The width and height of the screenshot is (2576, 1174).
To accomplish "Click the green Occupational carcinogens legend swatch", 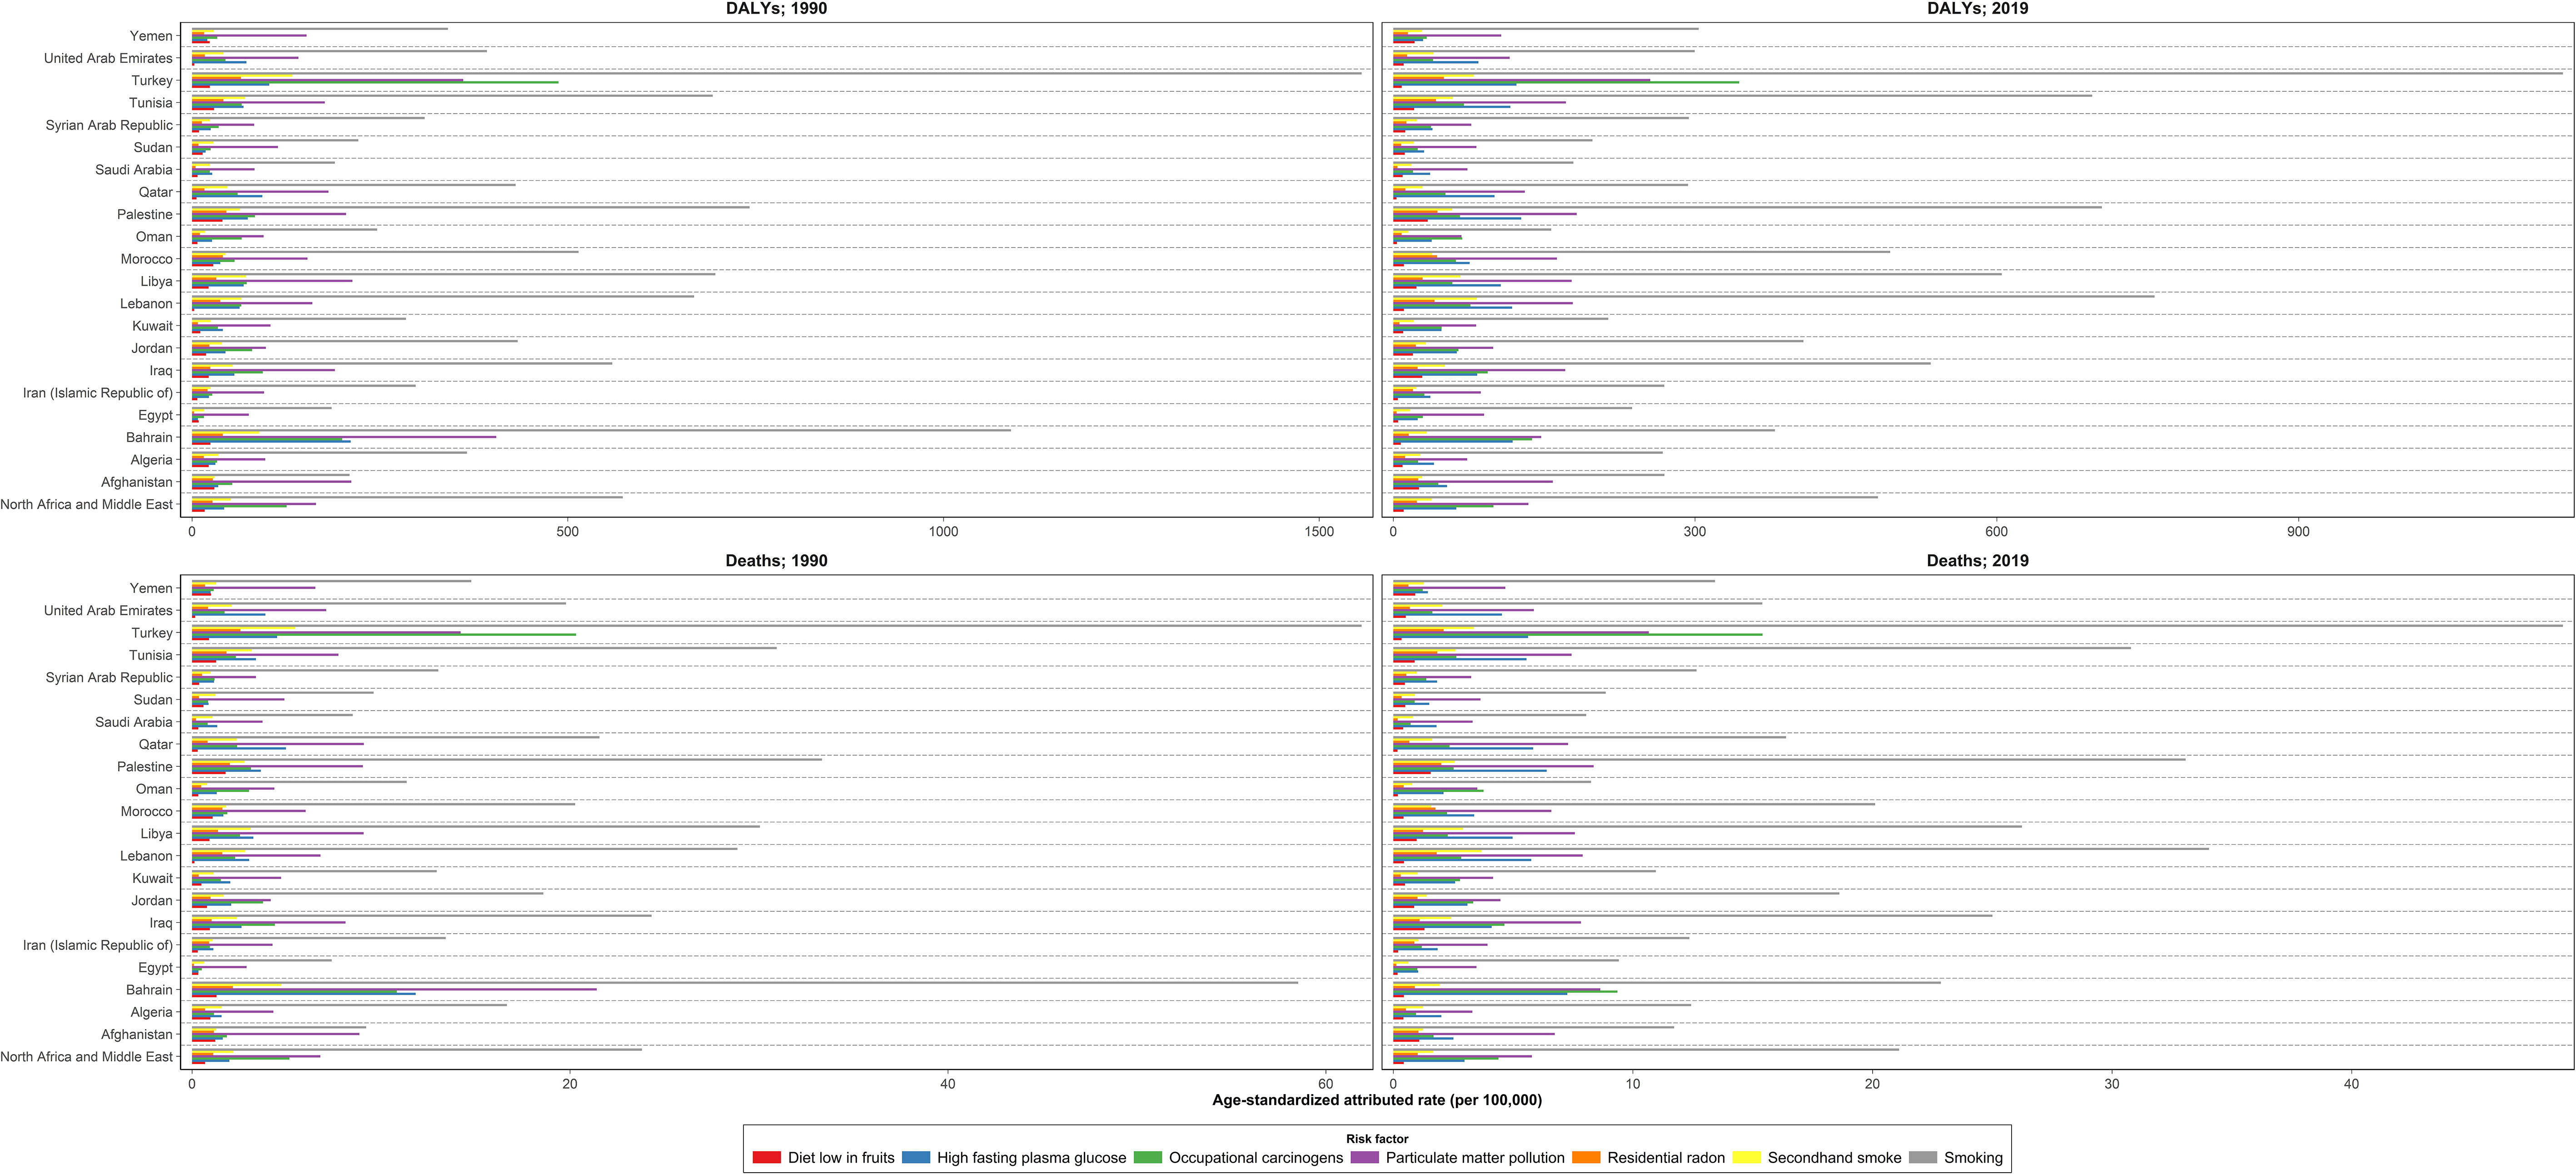I will [1148, 1157].
